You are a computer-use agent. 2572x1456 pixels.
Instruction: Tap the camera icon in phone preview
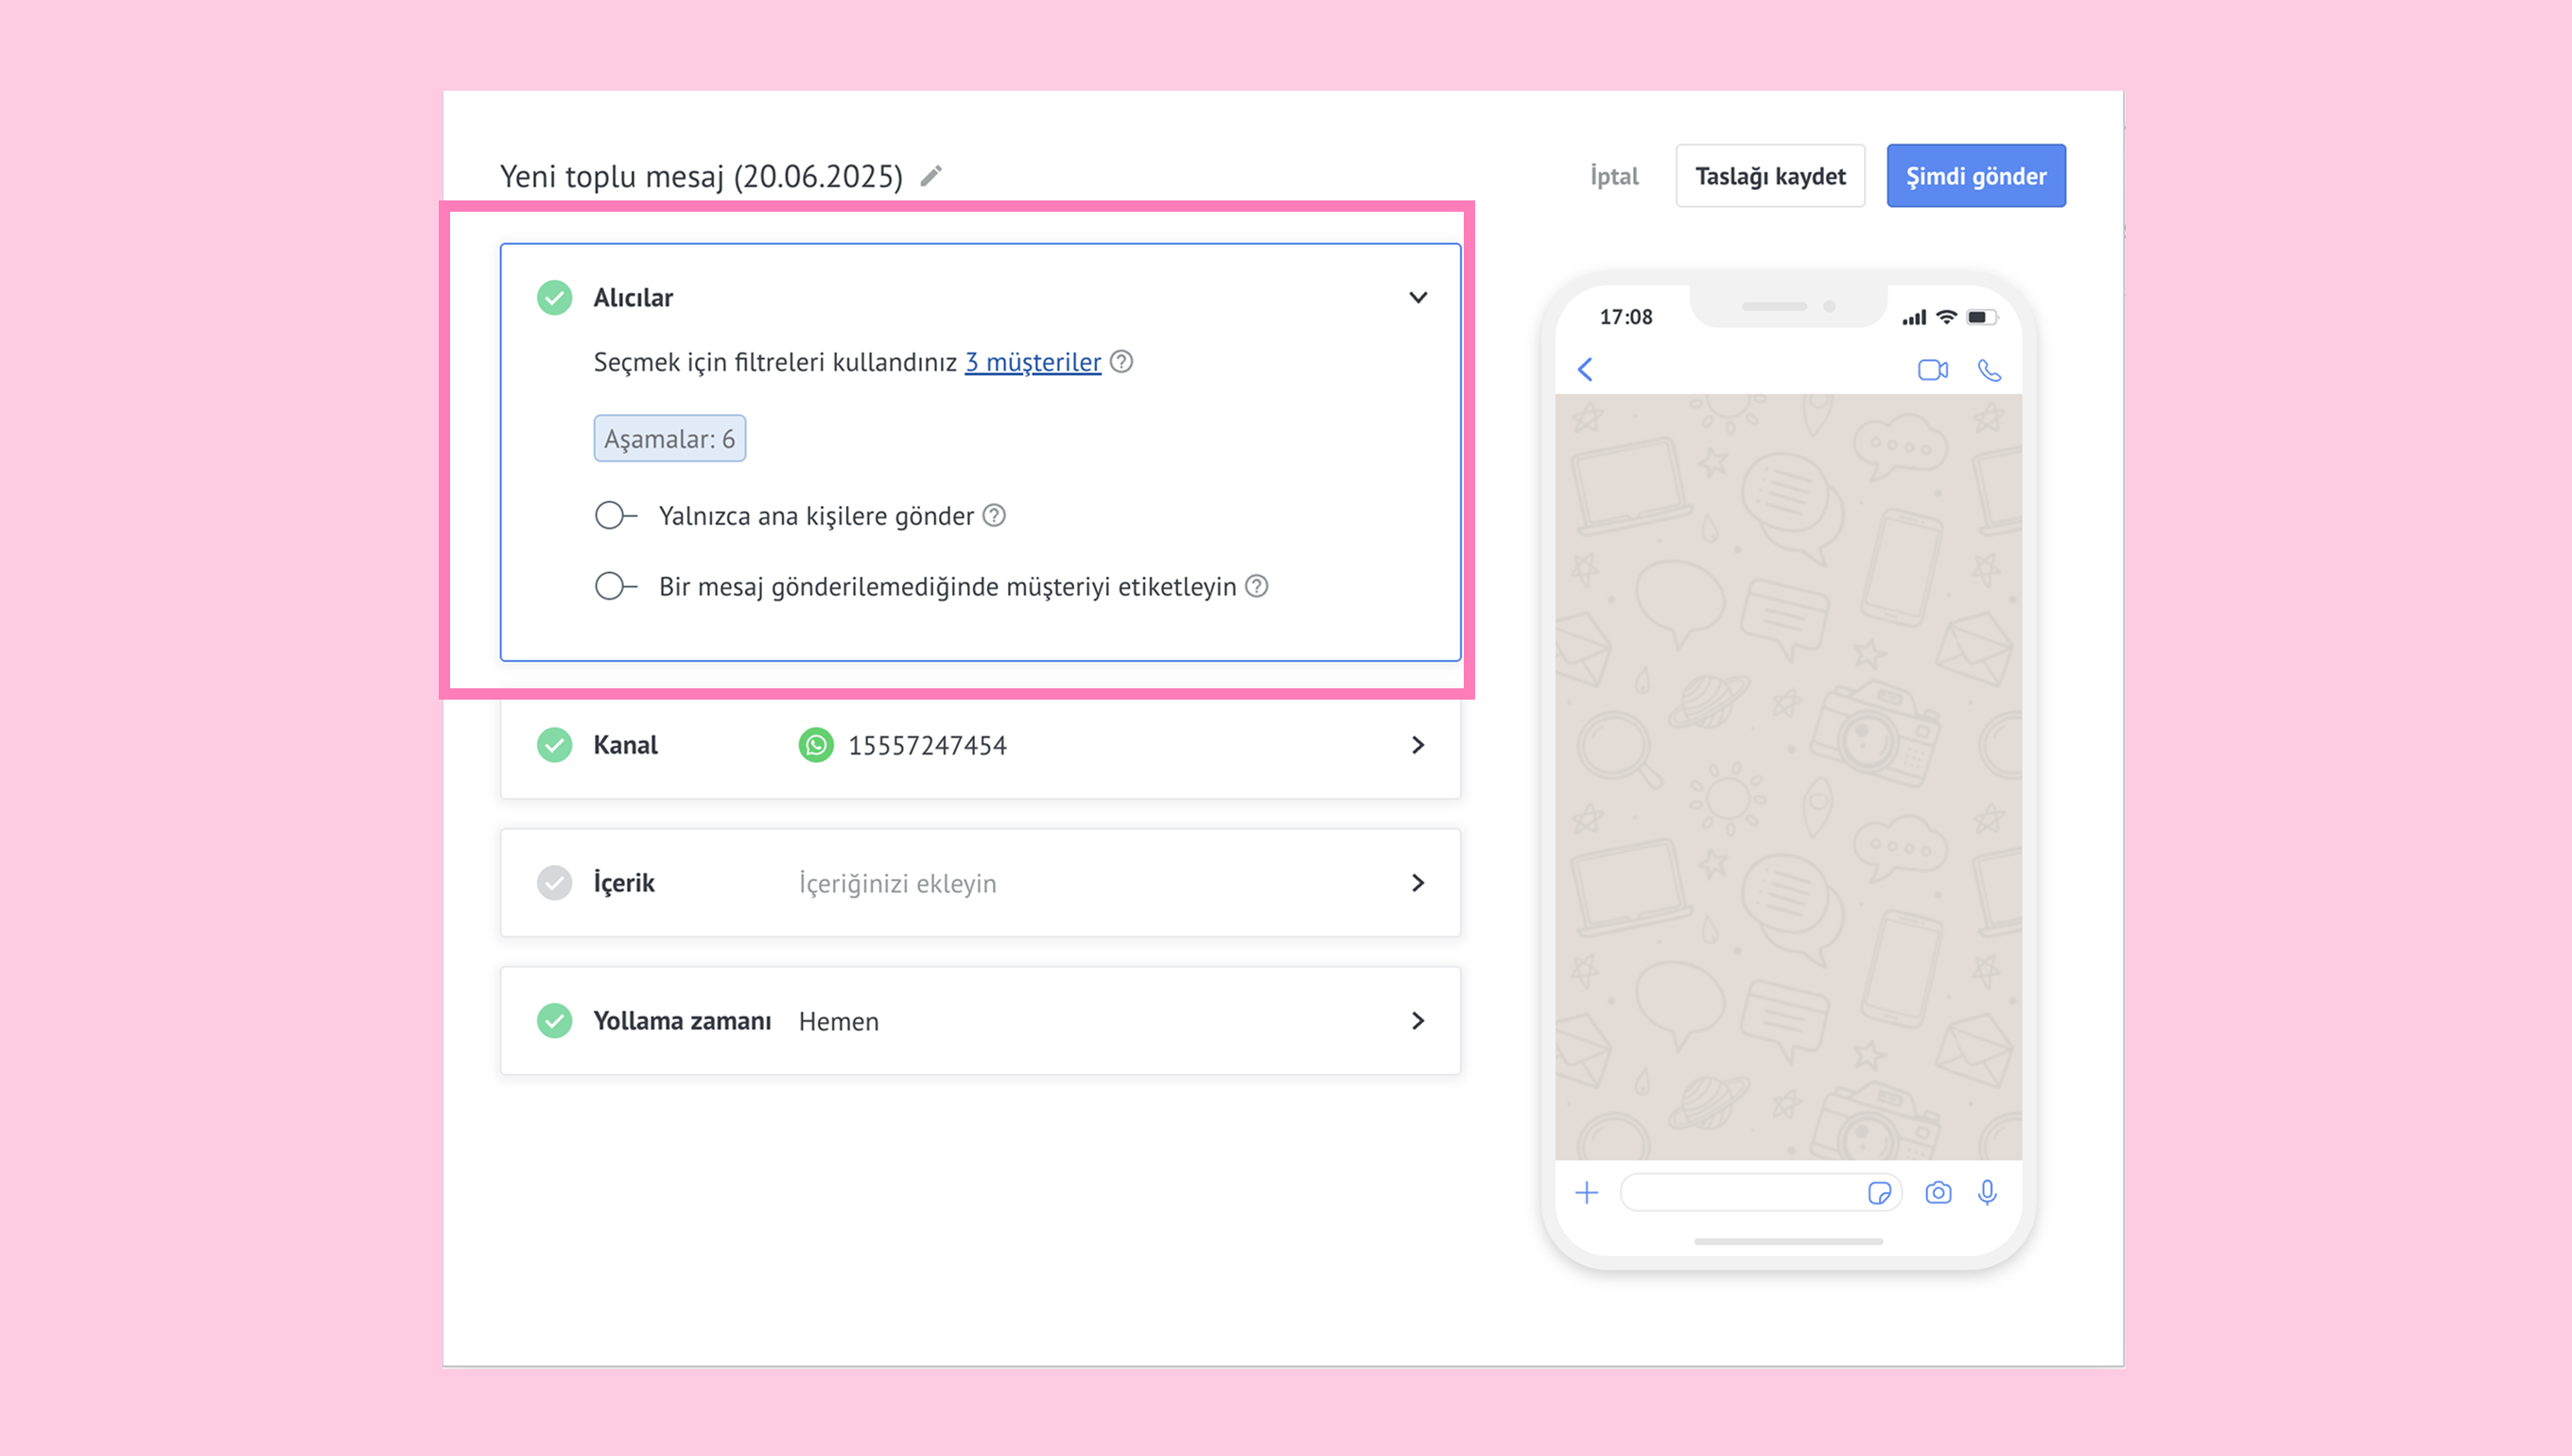(1938, 1192)
